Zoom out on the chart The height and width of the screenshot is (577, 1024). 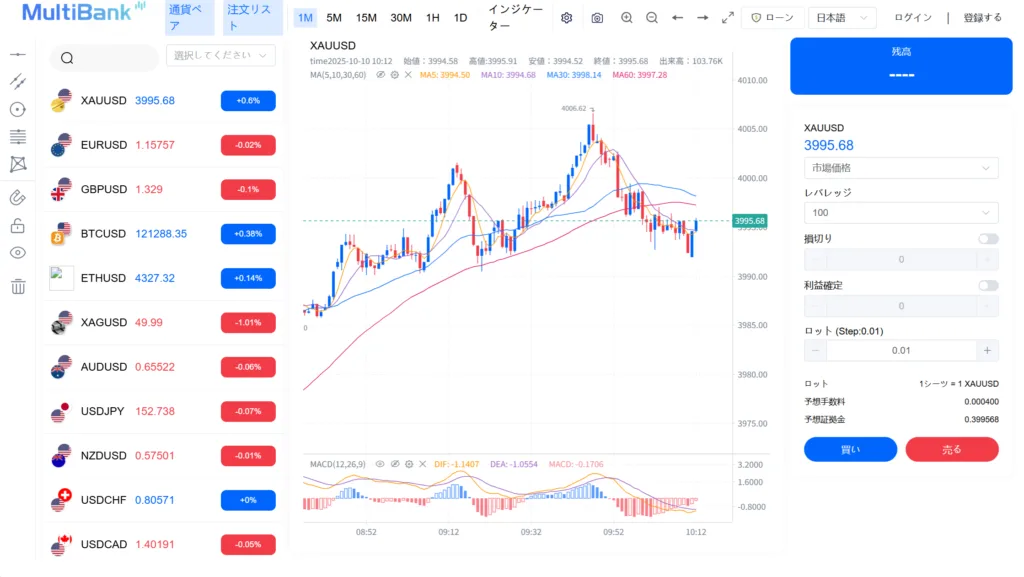(x=652, y=18)
